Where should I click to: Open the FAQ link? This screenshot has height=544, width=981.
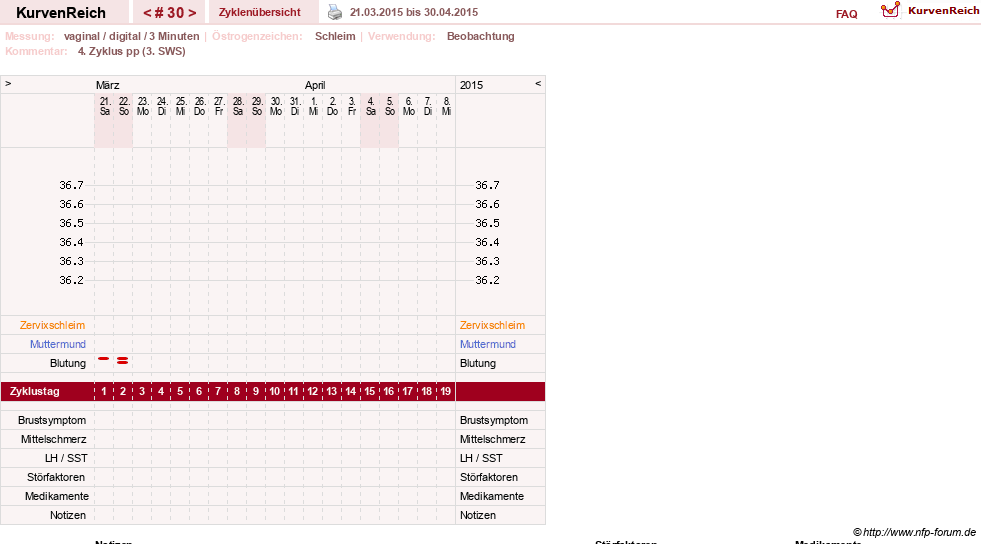pos(846,14)
